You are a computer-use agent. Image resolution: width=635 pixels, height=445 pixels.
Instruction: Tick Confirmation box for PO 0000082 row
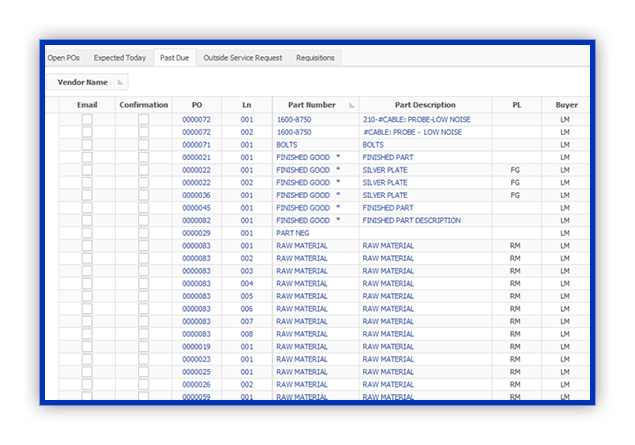(143, 220)
